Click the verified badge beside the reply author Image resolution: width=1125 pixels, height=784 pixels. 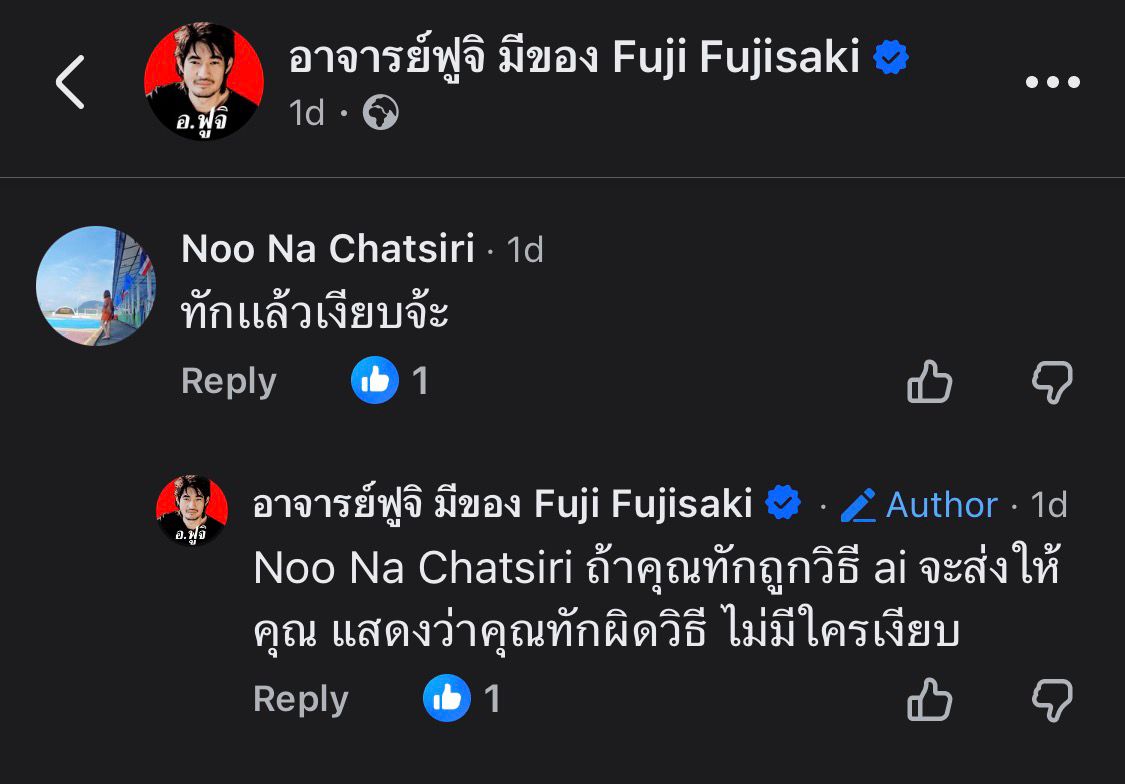783,504
